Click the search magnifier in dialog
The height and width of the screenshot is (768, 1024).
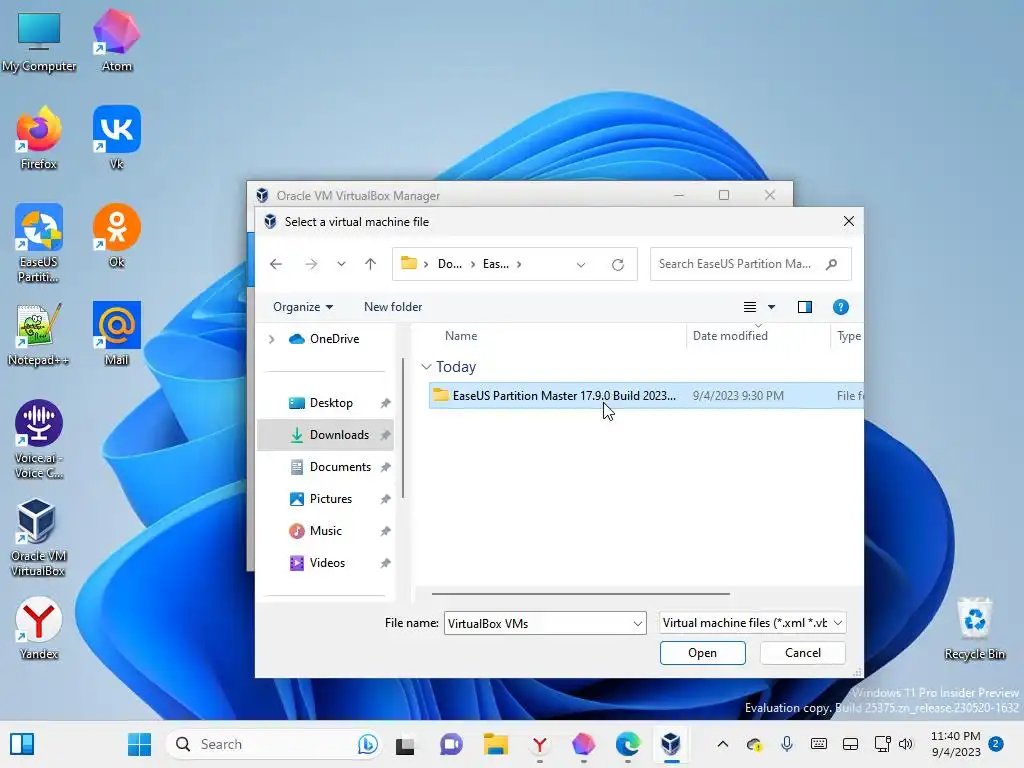831,264
